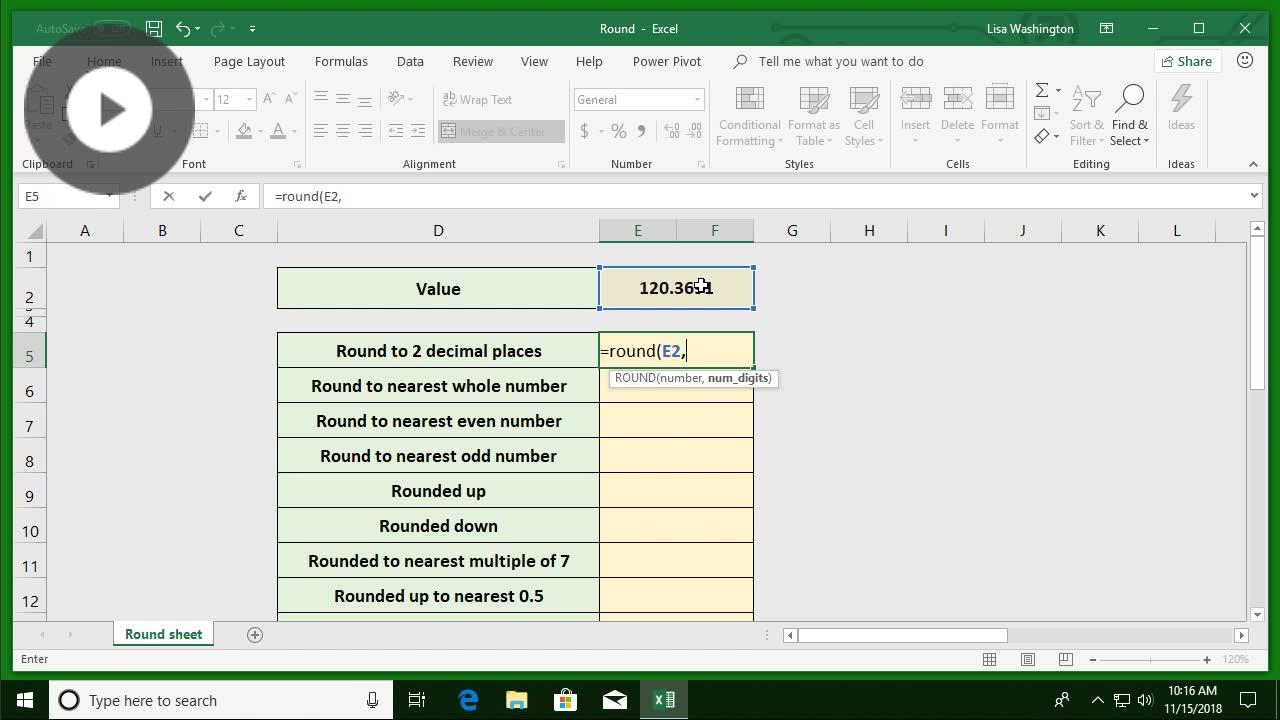
Task: Open the Name Box dropdown
Action: click(x=109, y=196)
